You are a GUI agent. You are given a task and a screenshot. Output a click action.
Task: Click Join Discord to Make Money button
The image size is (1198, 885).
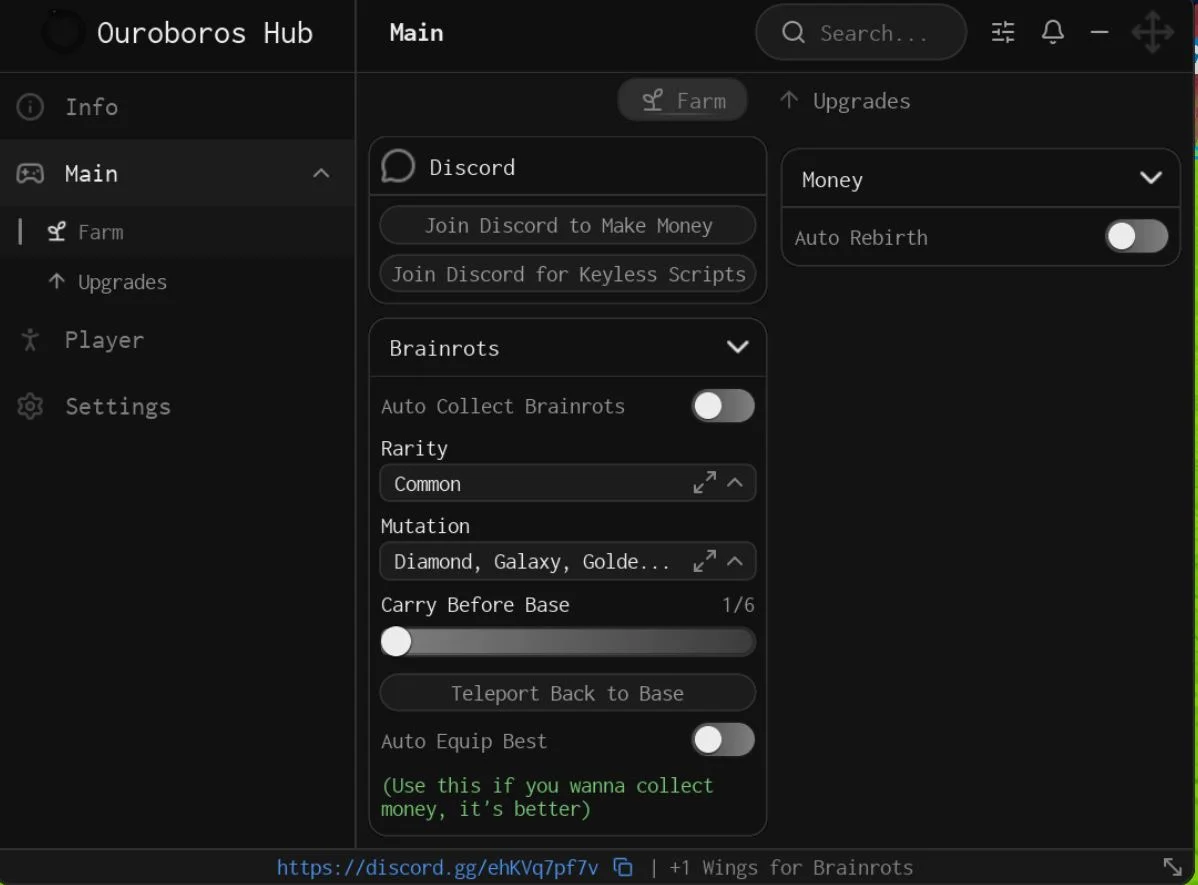(568, 225)
